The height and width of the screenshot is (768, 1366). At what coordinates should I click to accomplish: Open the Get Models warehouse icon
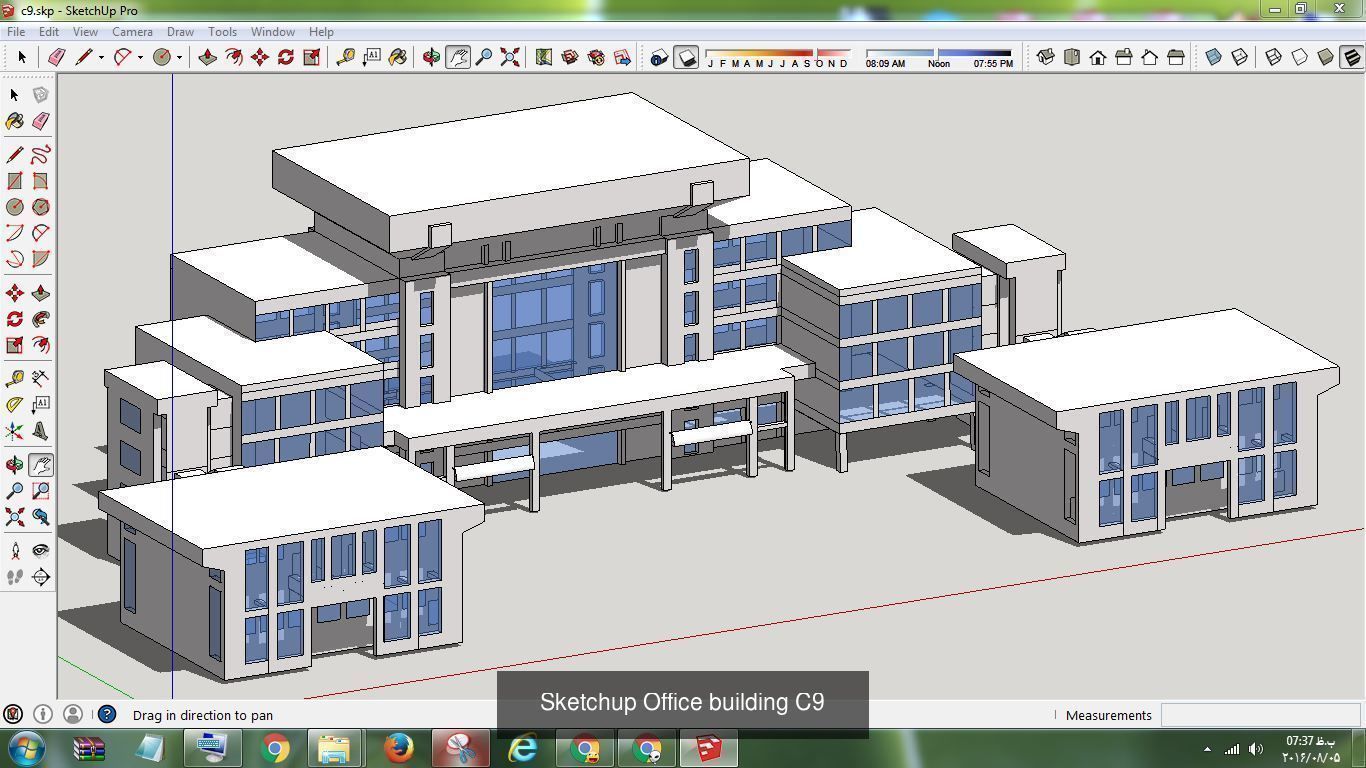coord(569,57)
